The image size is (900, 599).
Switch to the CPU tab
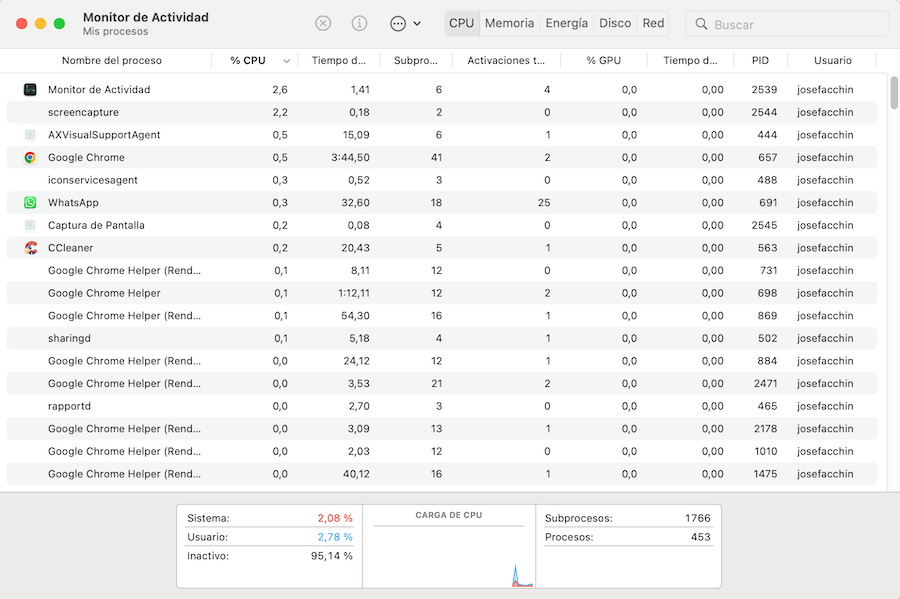pyautogui.click(x=461, y=24)
